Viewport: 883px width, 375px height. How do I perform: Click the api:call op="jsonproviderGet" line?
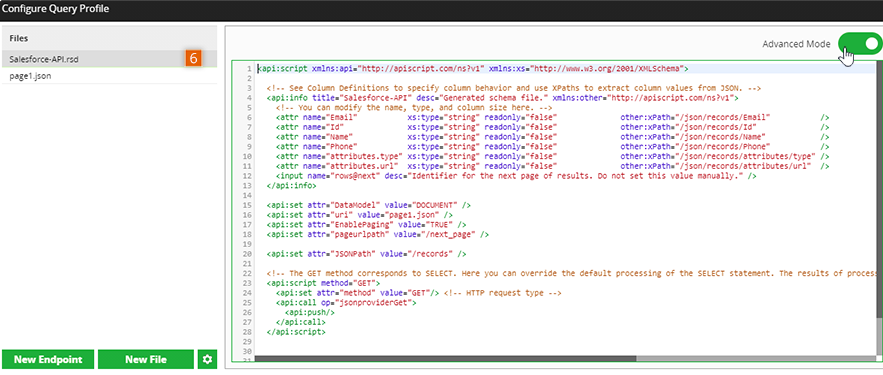[346, 302]
